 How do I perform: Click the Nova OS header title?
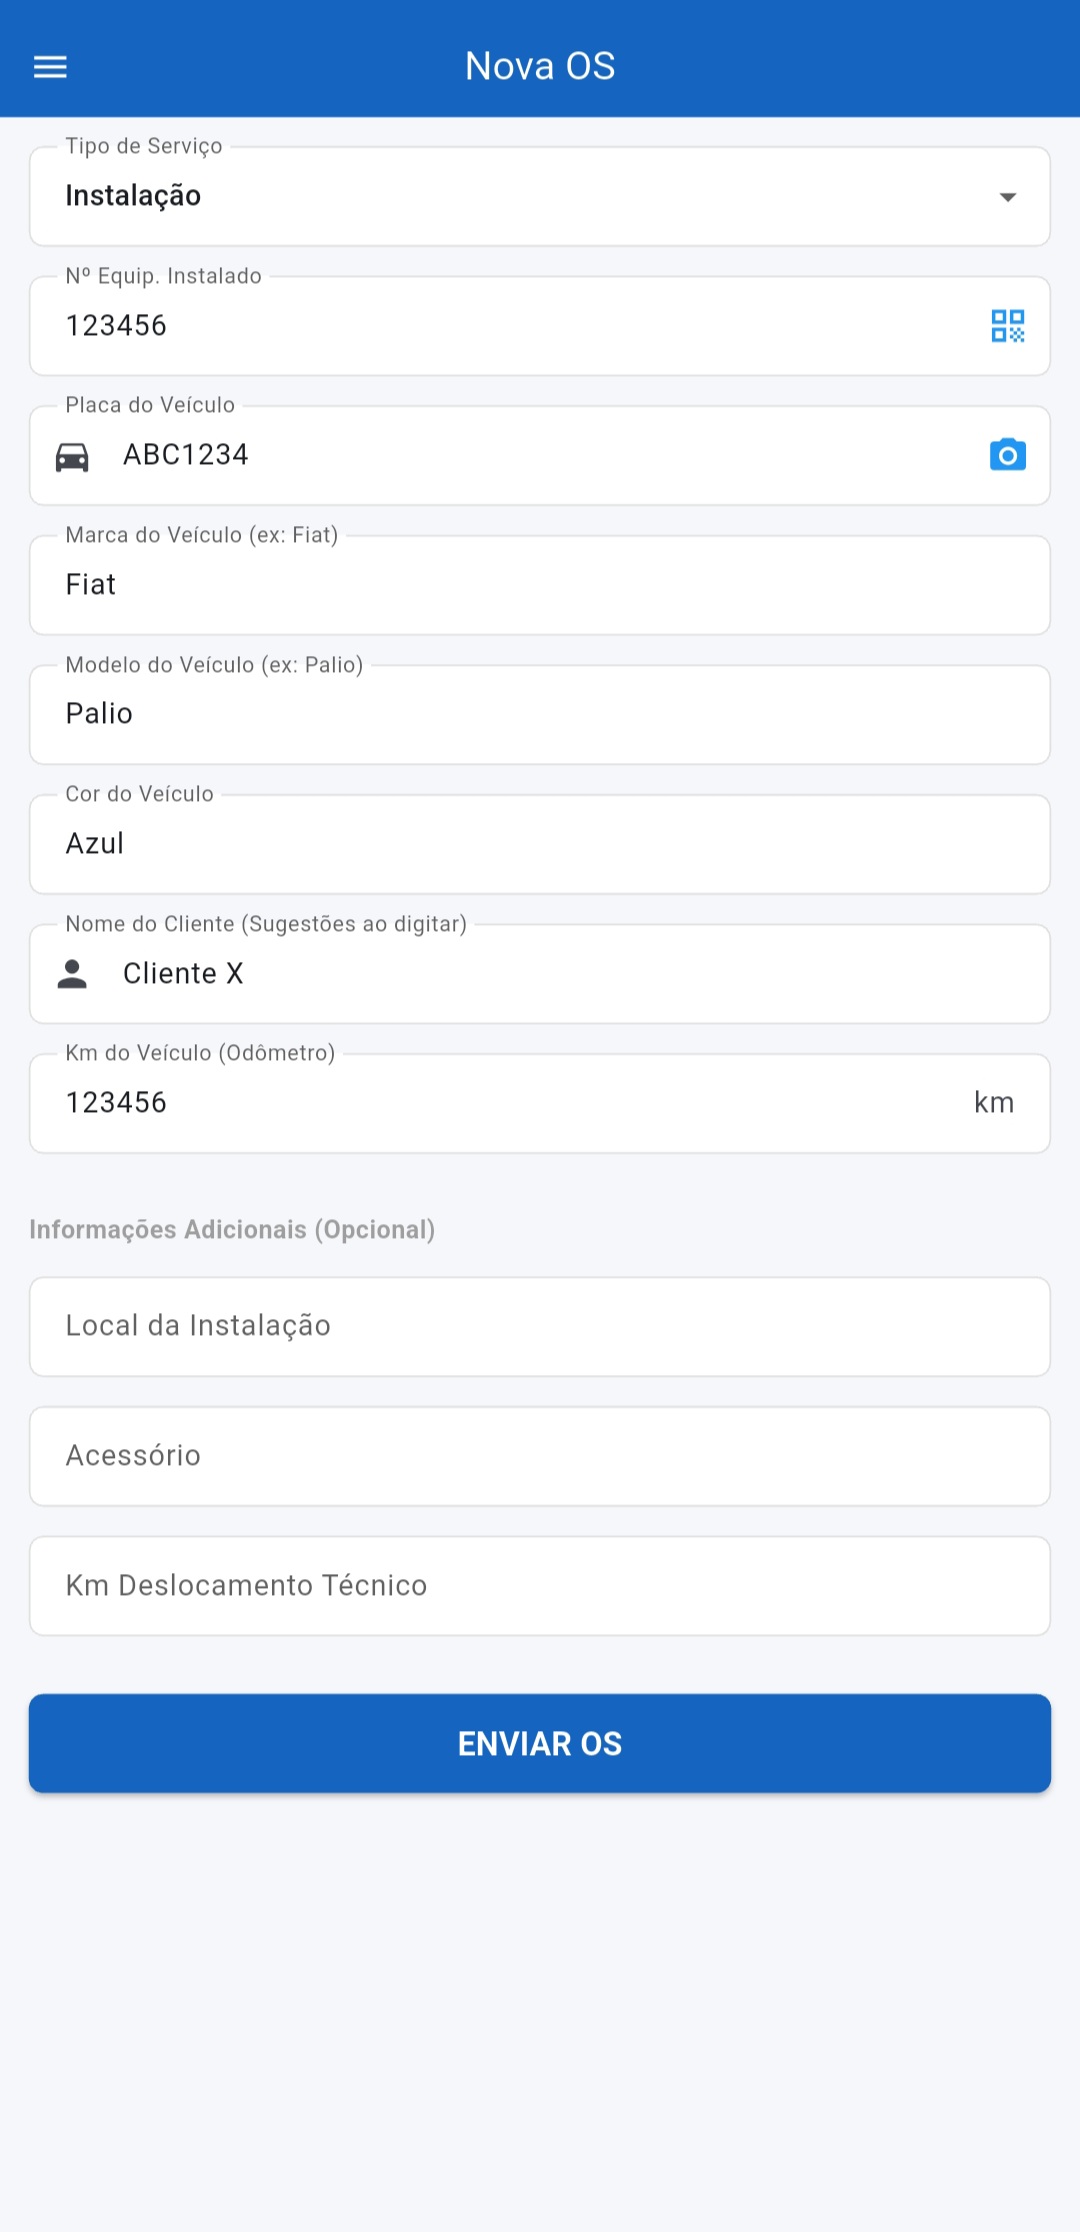click(540, 66)
